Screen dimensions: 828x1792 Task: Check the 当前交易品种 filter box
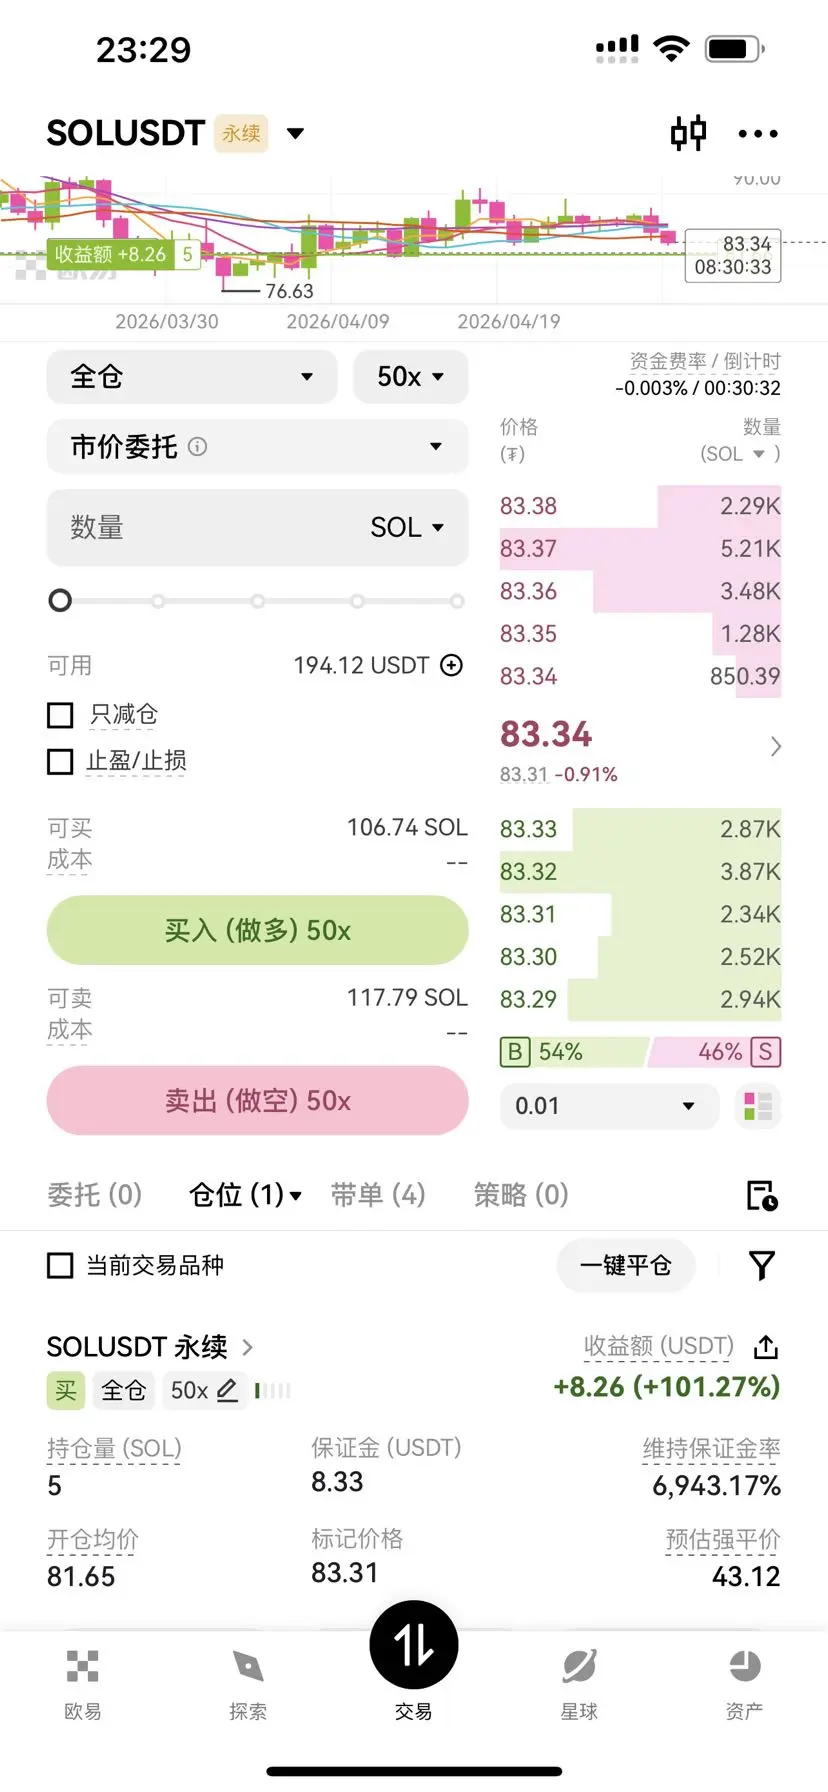[x=61, y=1266]
